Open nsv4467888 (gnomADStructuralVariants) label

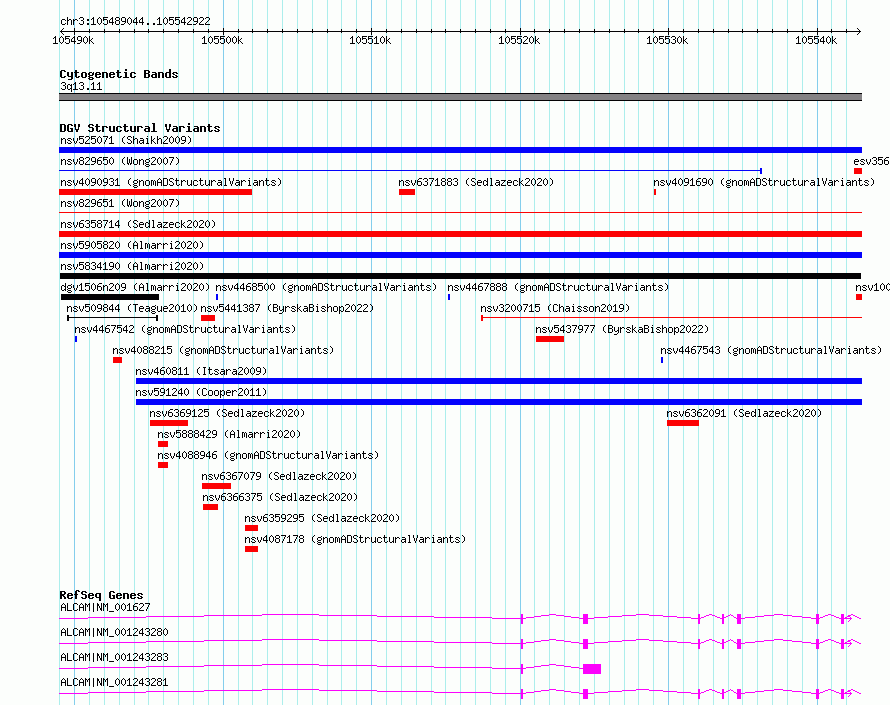point(558,287)
